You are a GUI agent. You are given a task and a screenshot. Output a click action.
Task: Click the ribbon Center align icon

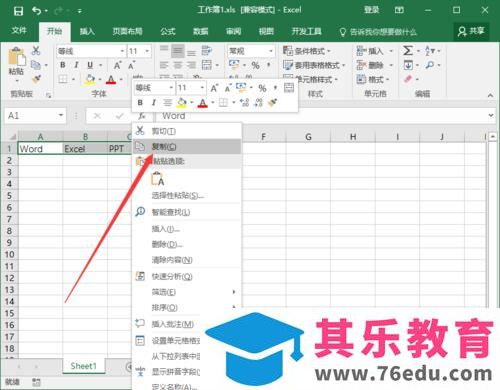178,65
